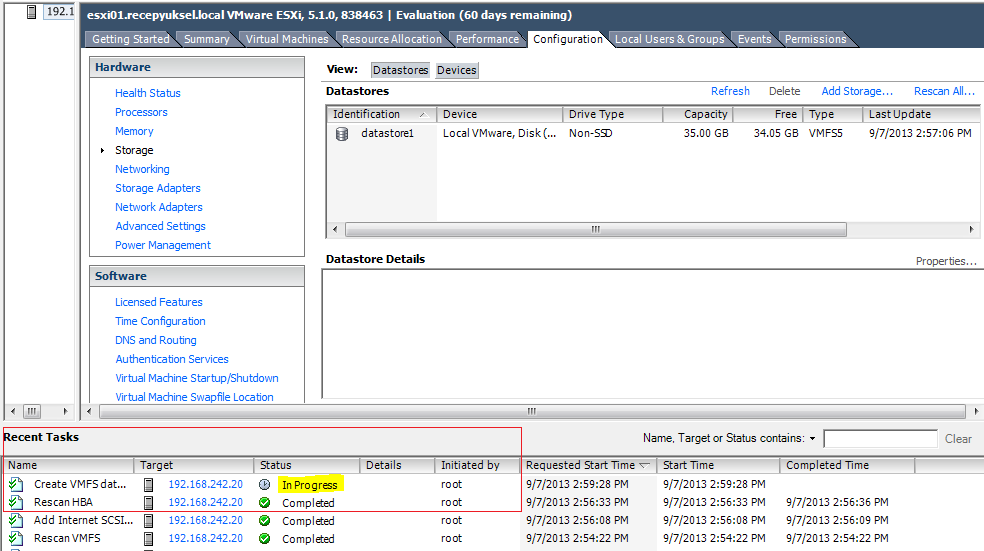The image size is (984, 551).
Task: Go to the Resource Allocation tab
Action: point(392,39)
